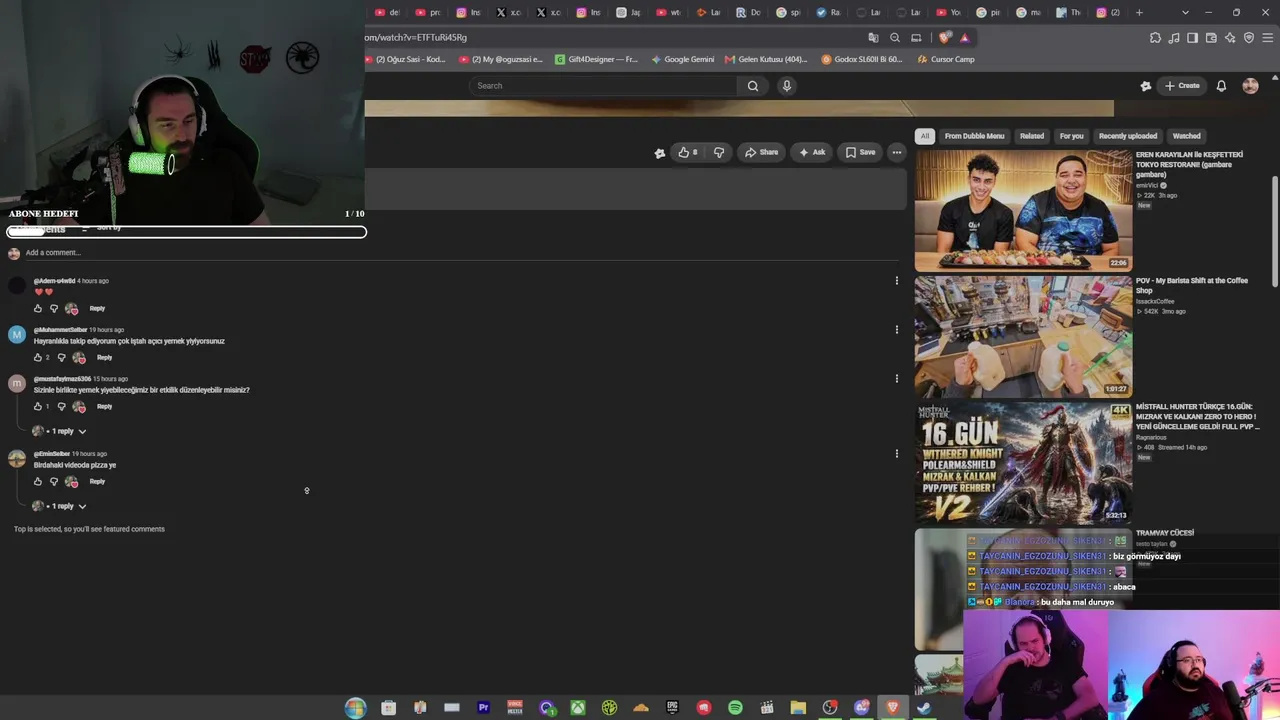1280x720 pixels.
Task: Open options menu for @MuhammetSelber comment
Action: tap(896, 329)
